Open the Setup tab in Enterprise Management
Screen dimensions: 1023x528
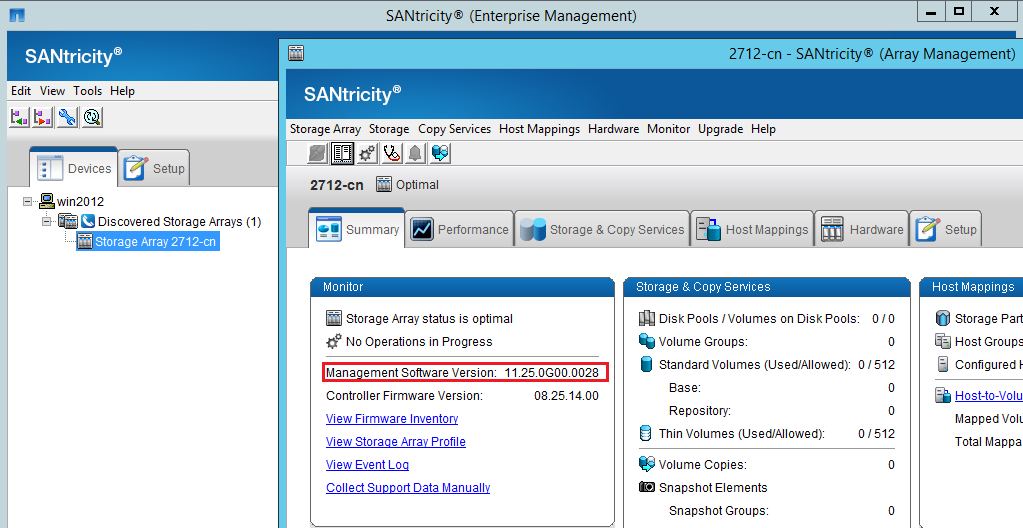click(x=155, y=169)
